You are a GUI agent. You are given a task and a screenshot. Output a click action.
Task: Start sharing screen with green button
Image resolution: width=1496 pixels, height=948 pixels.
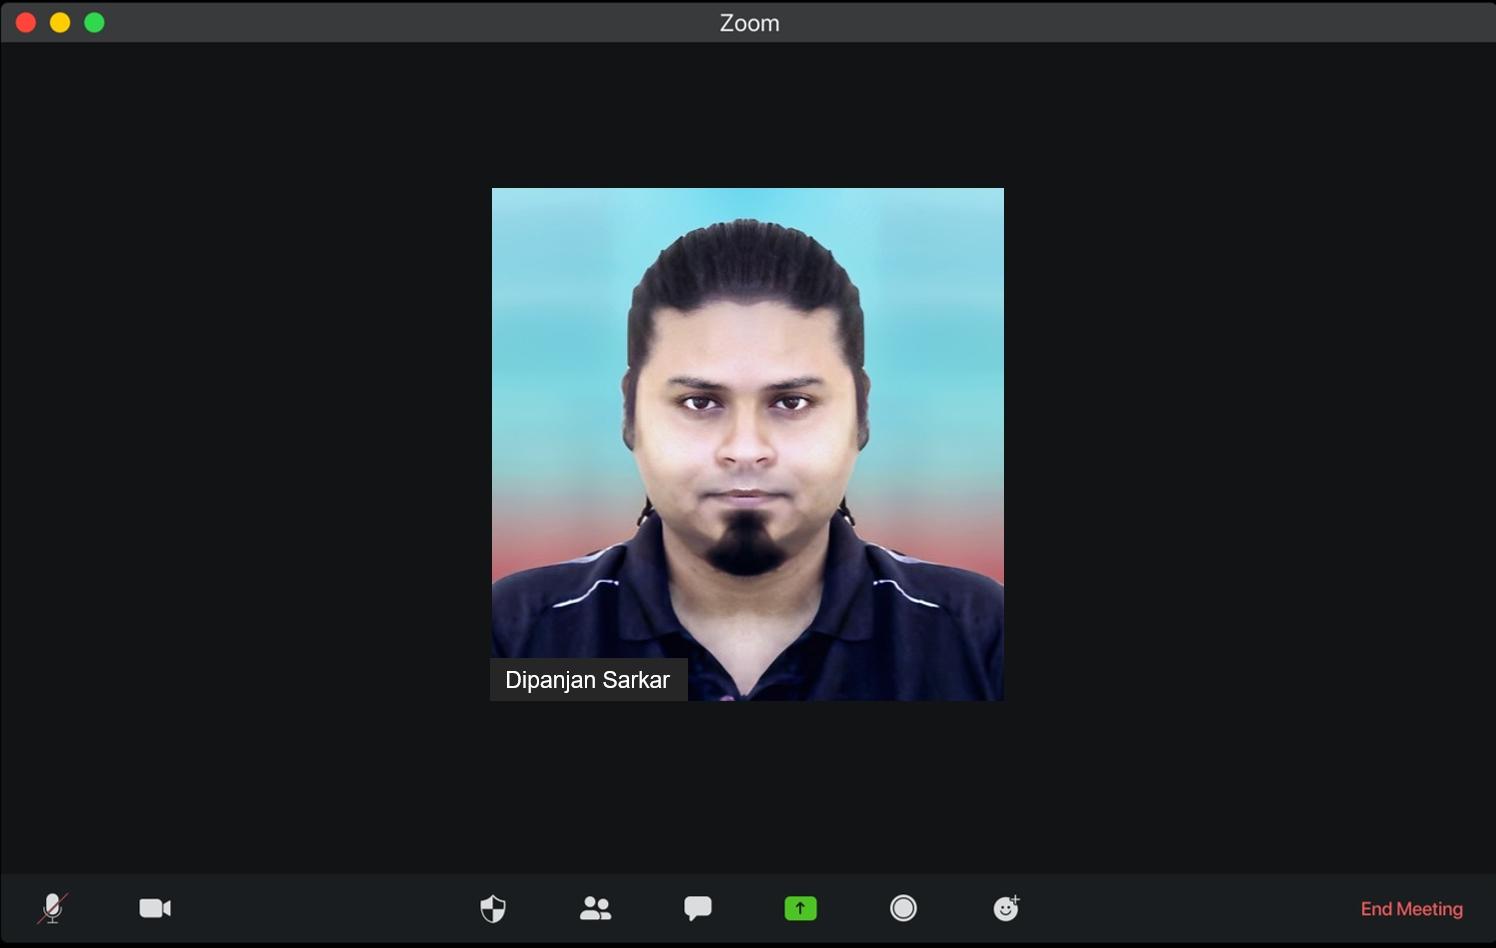click(800, 908)
